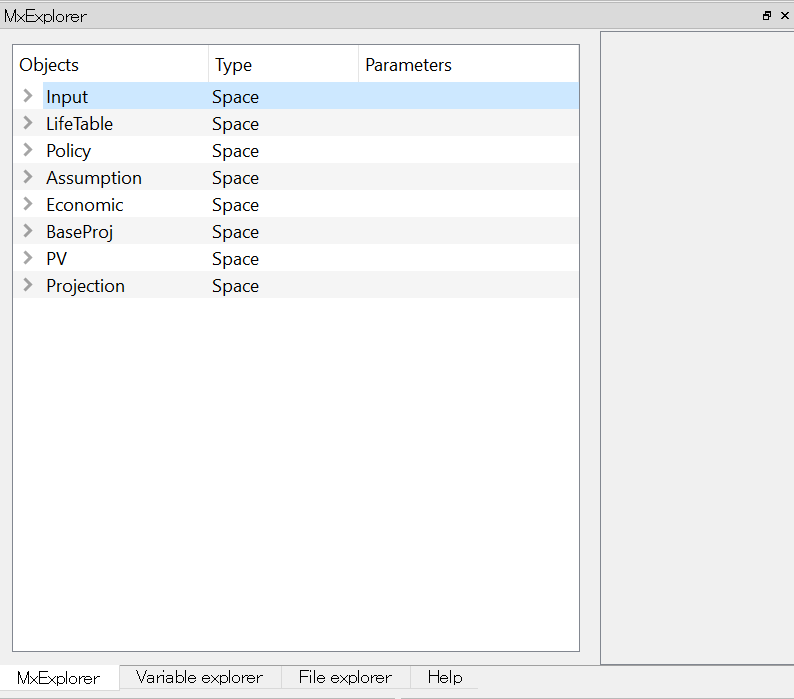Click the Space type of PV
The height and width of the screenshot is (699, 794).
pos(235,259)
